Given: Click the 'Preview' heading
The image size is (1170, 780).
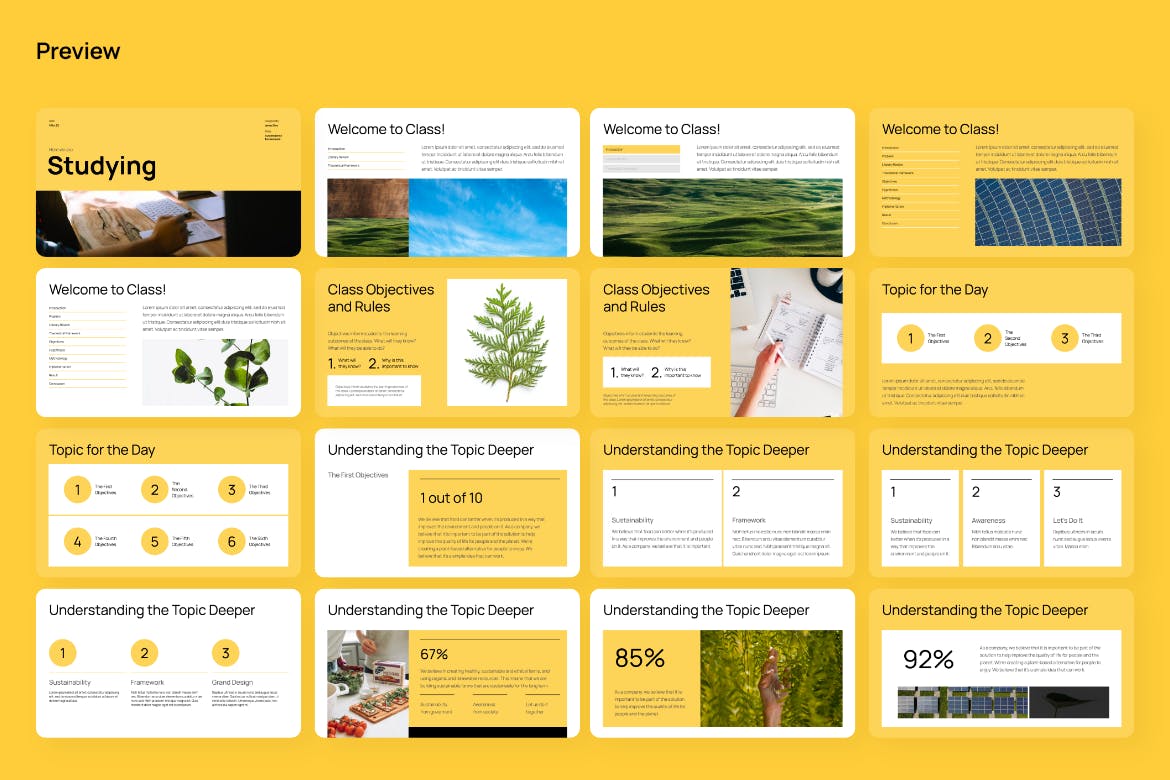Looking at the screenshot, I should click(x=78, y=51).
